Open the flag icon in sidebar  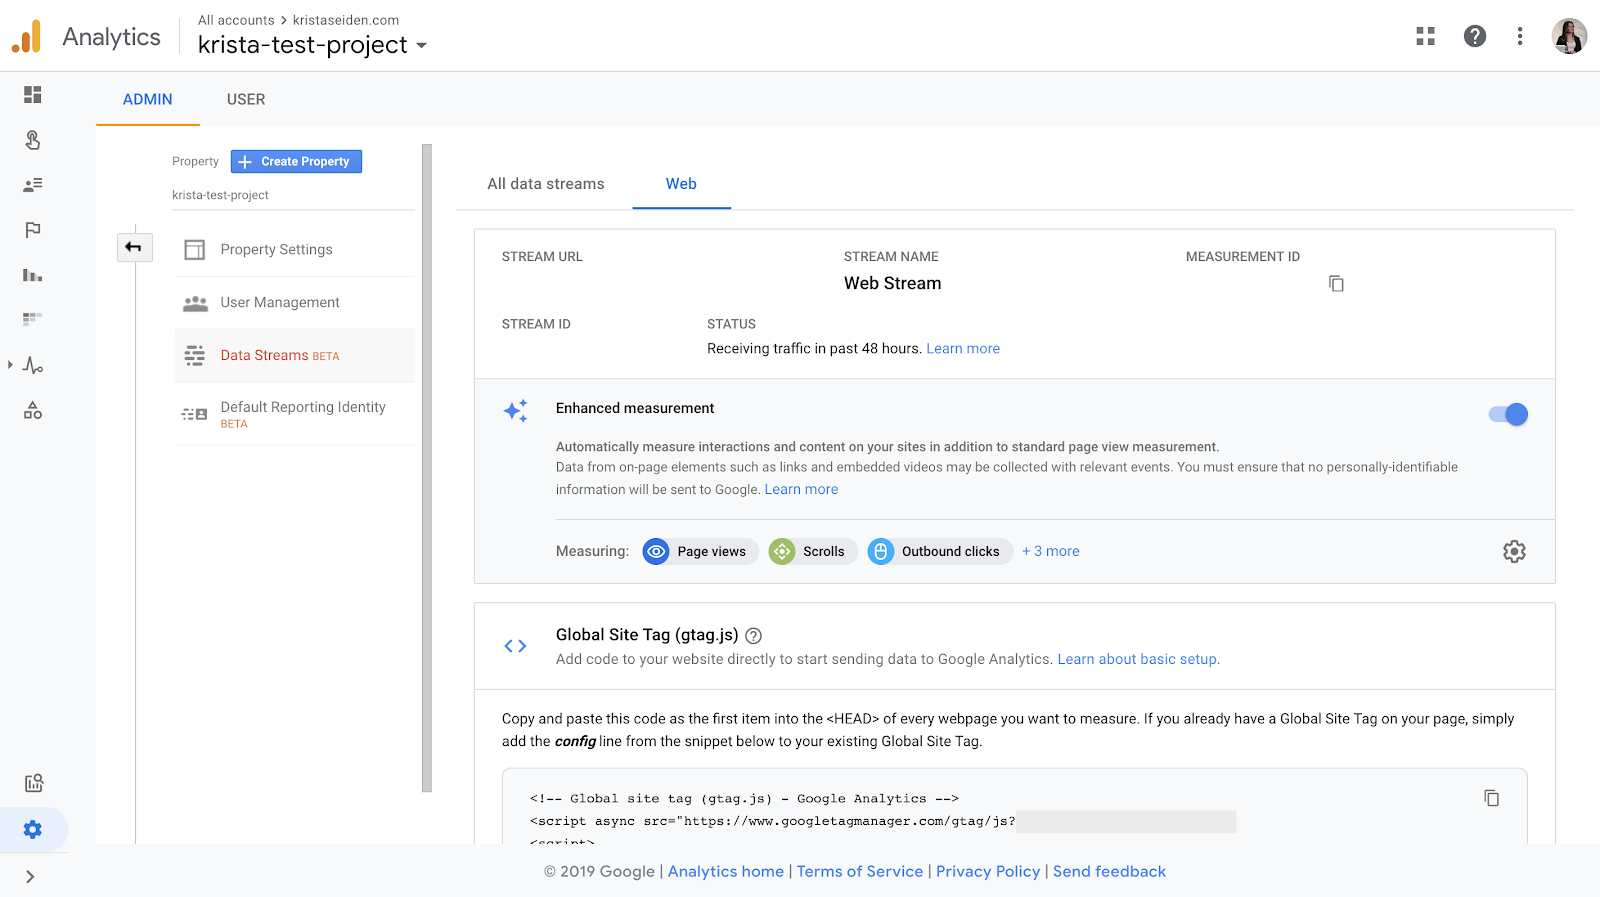pyautogui.click(x=33, y=230)
